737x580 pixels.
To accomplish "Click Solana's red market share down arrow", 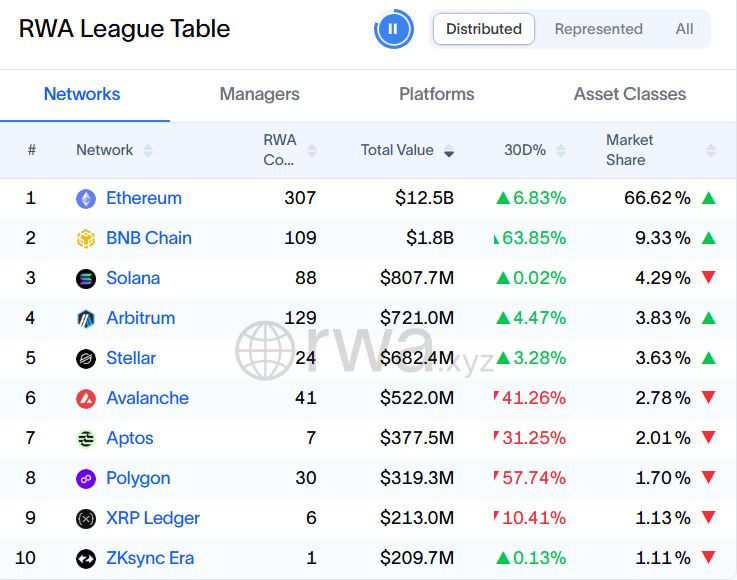I will tap(708, 277).
